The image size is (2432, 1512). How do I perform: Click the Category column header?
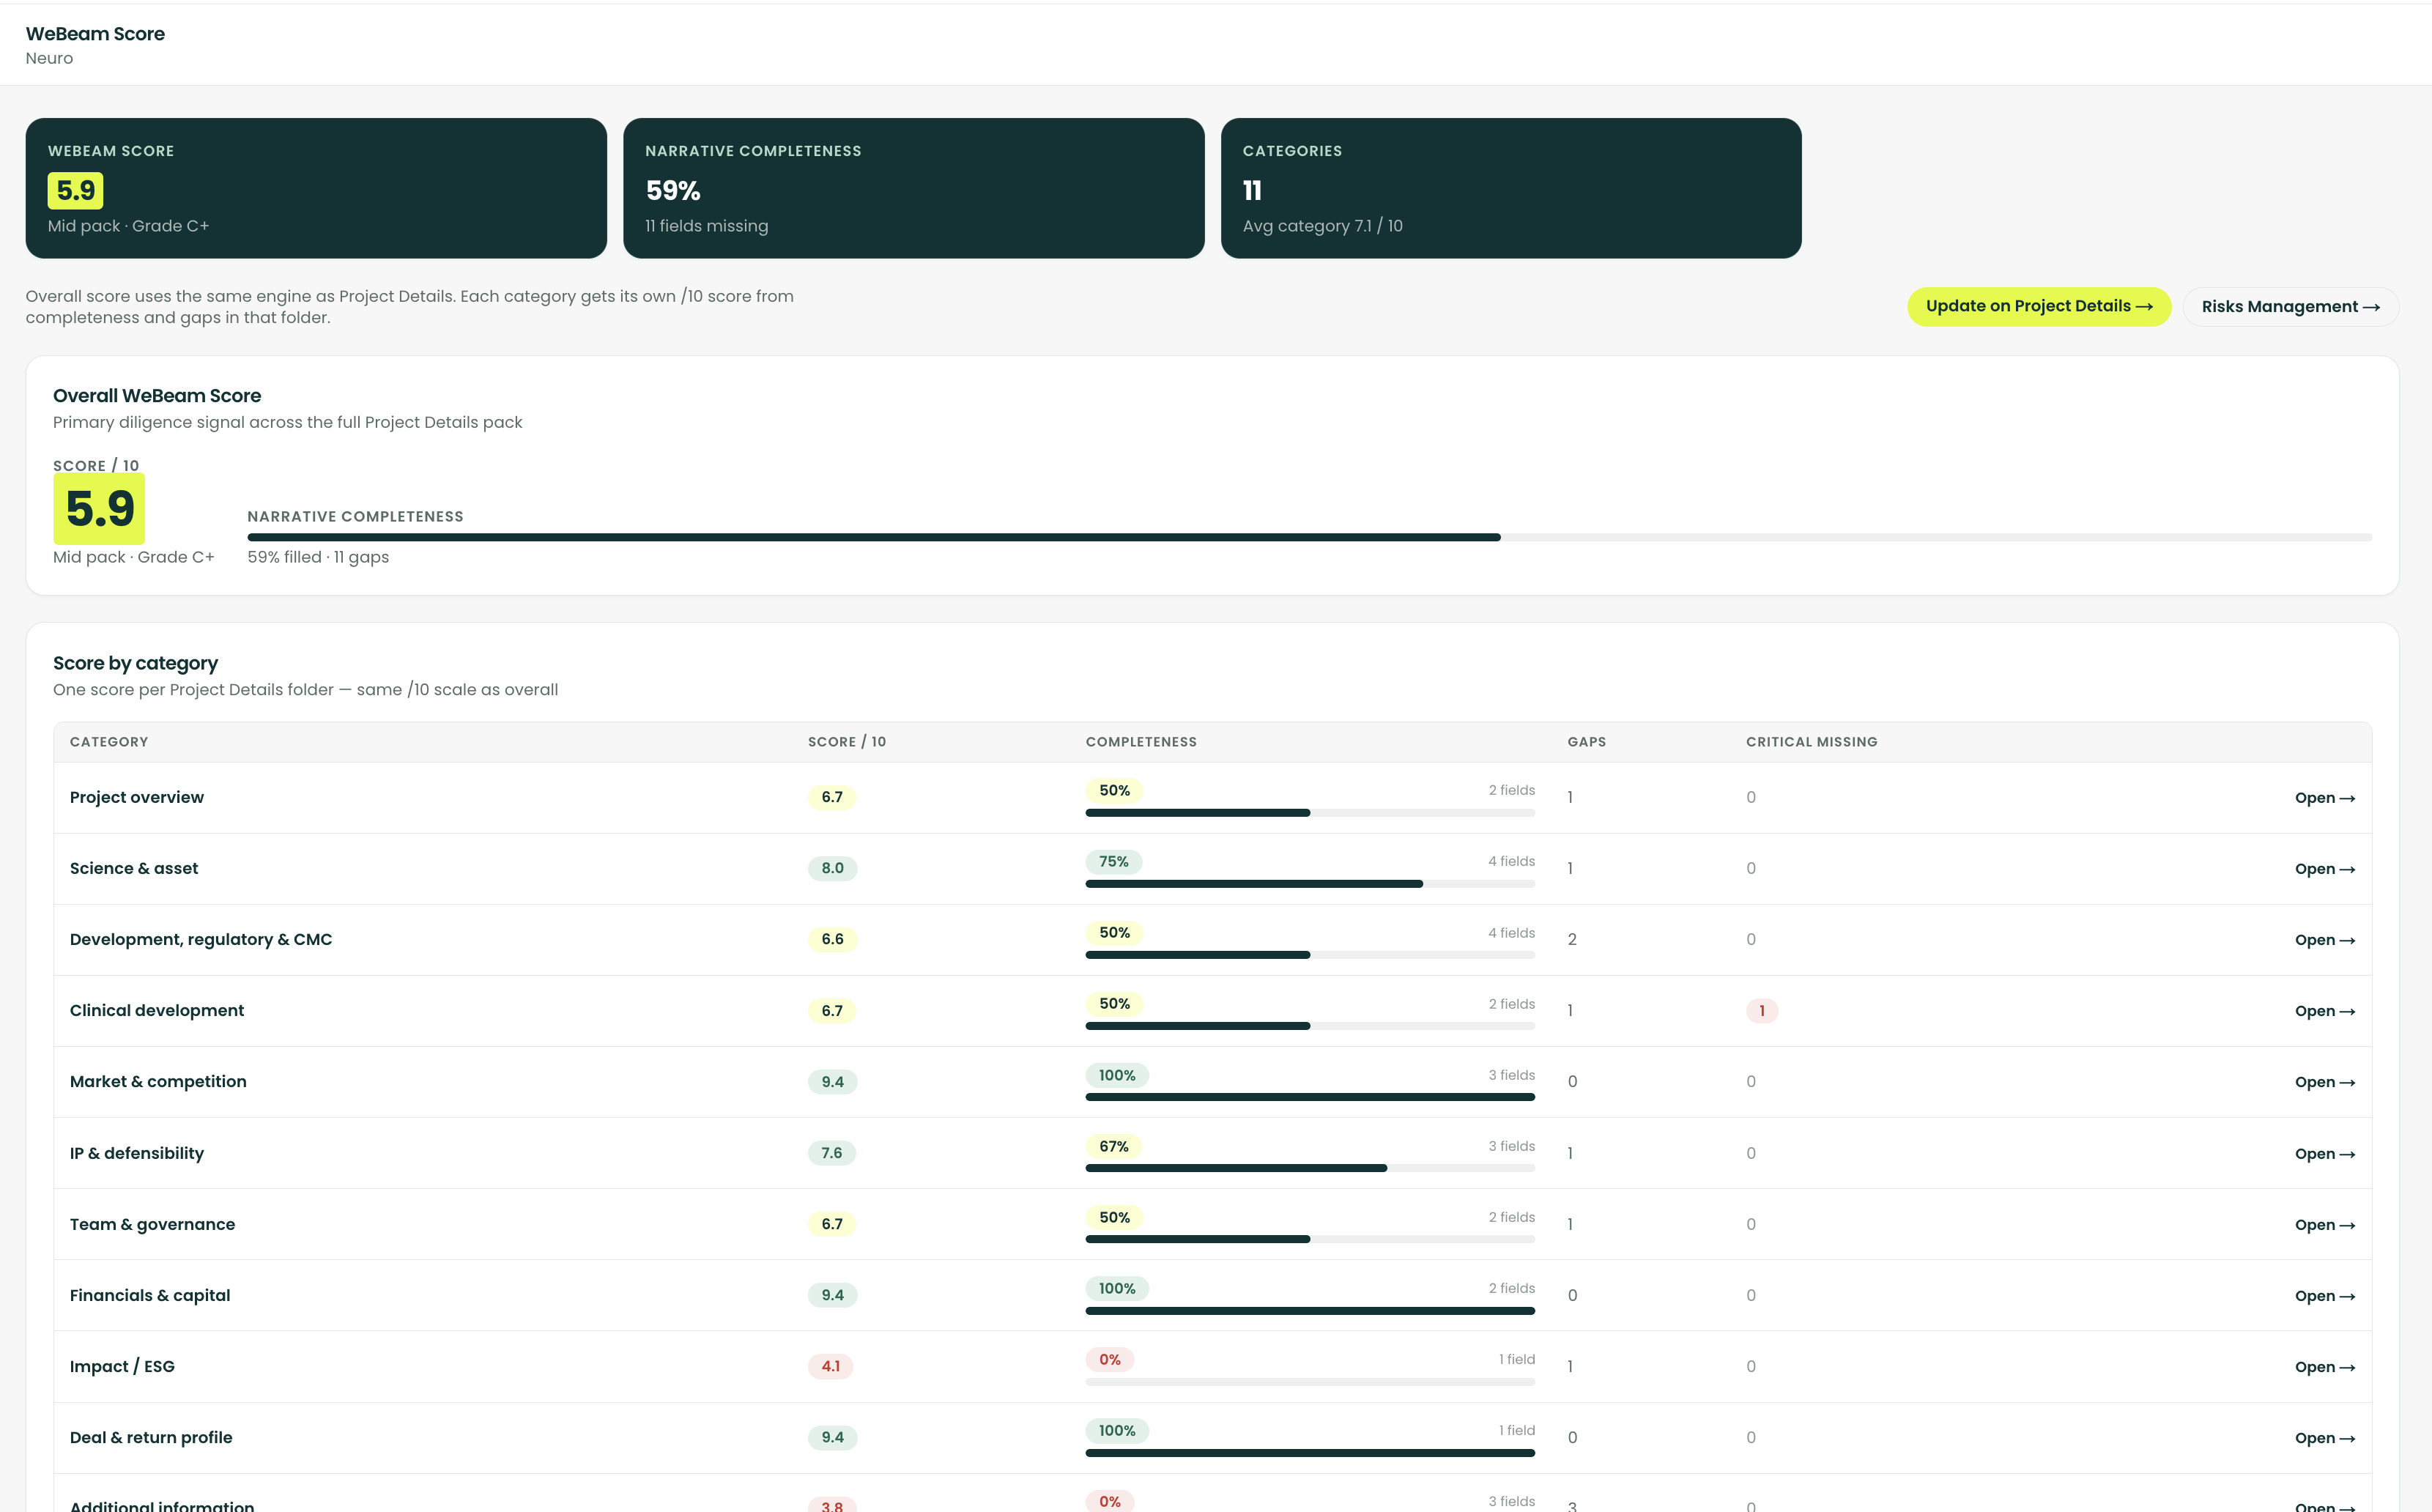coord(109,742)
